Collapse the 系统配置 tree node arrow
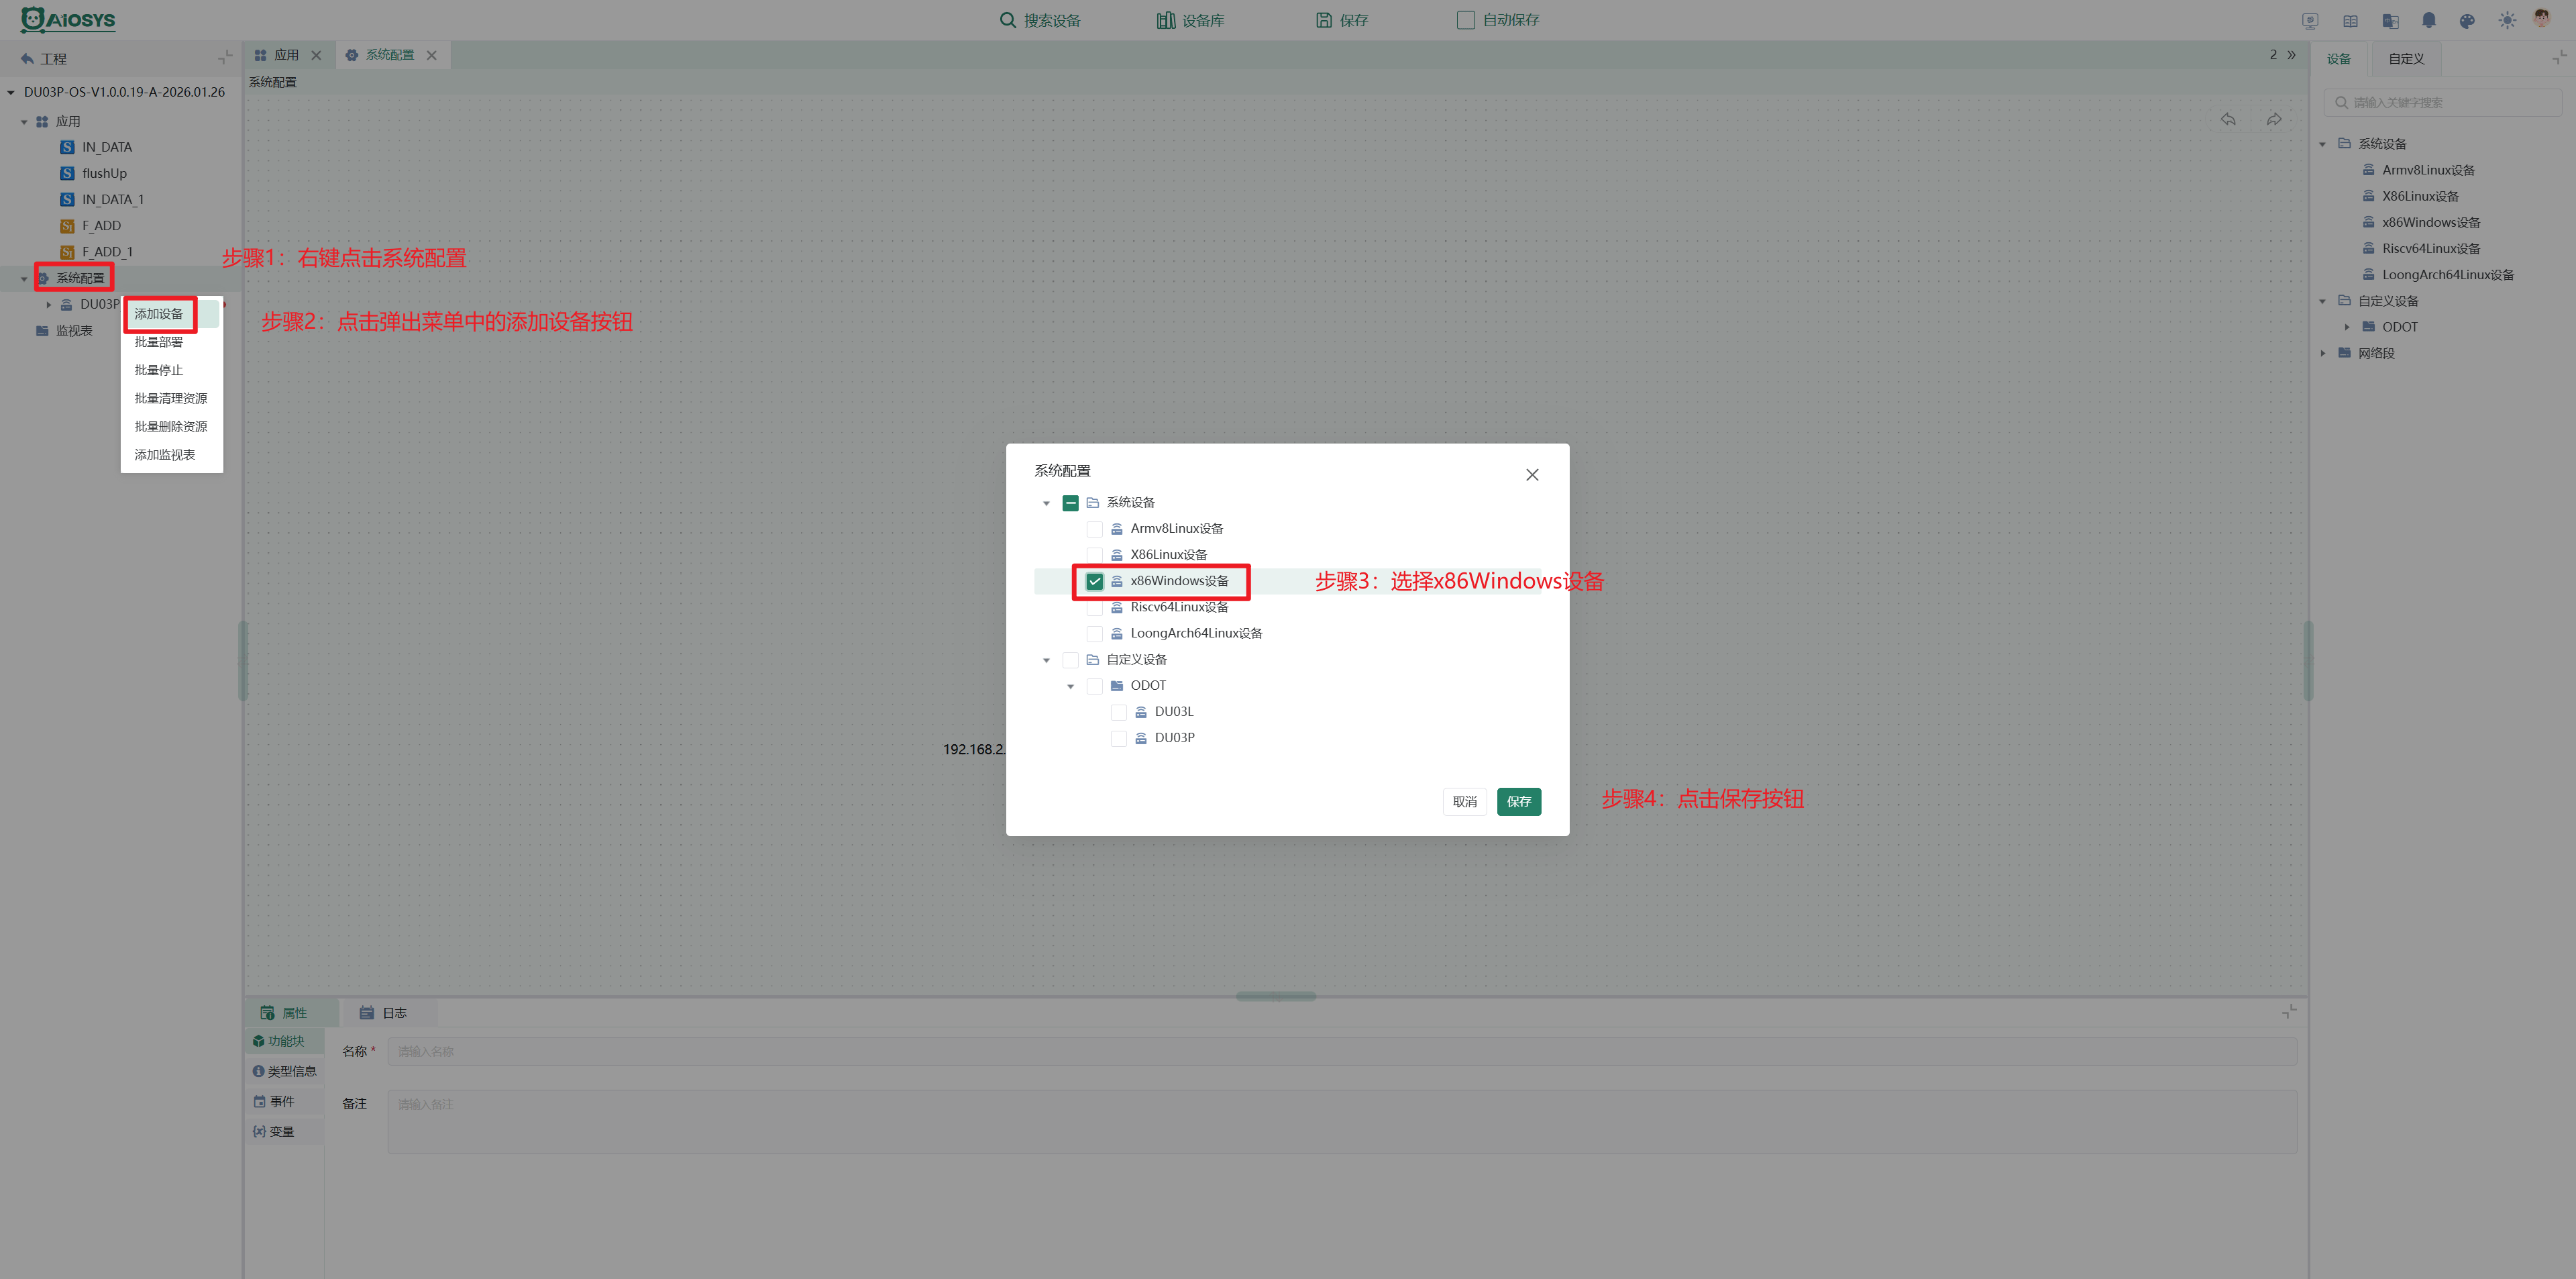The image size is (2576, 1279). pyautogui.click(x=24, y=278)
